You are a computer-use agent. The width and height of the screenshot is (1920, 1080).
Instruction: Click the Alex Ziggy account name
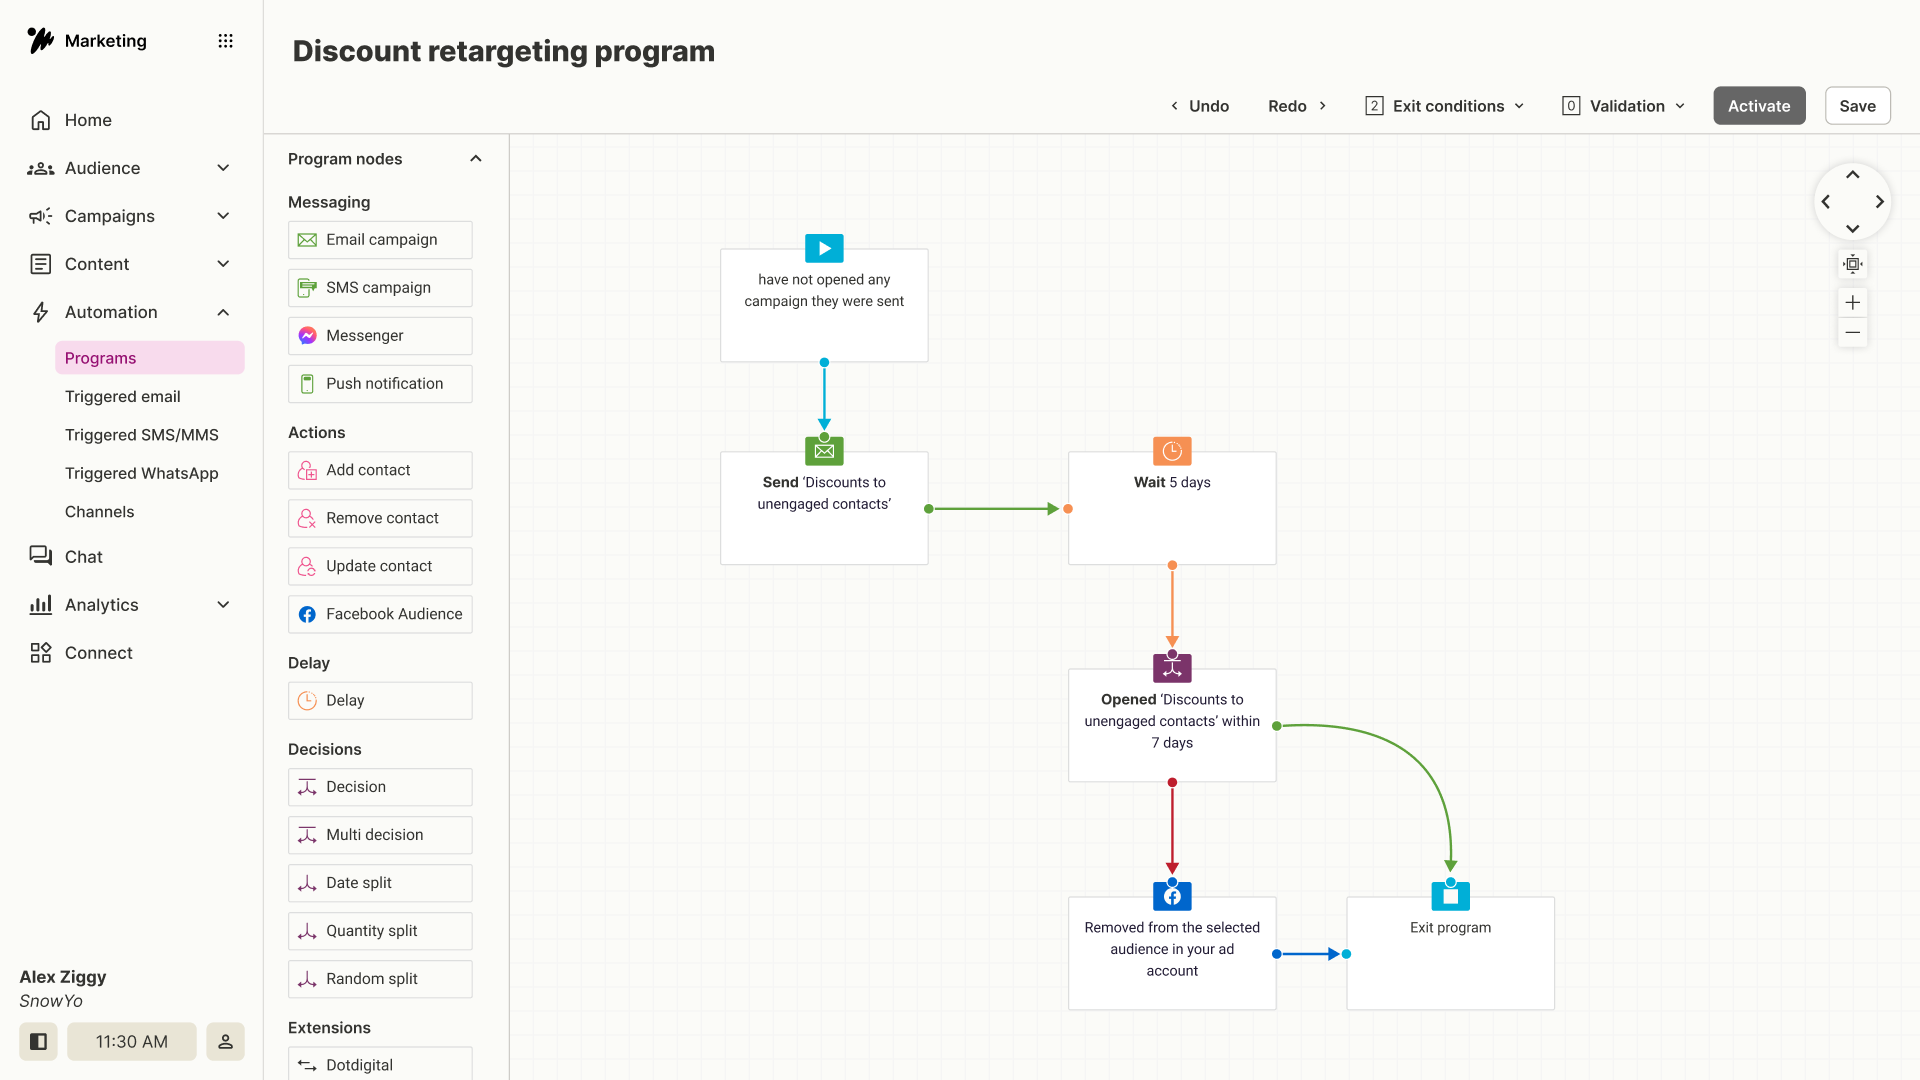tap(63, 977)
